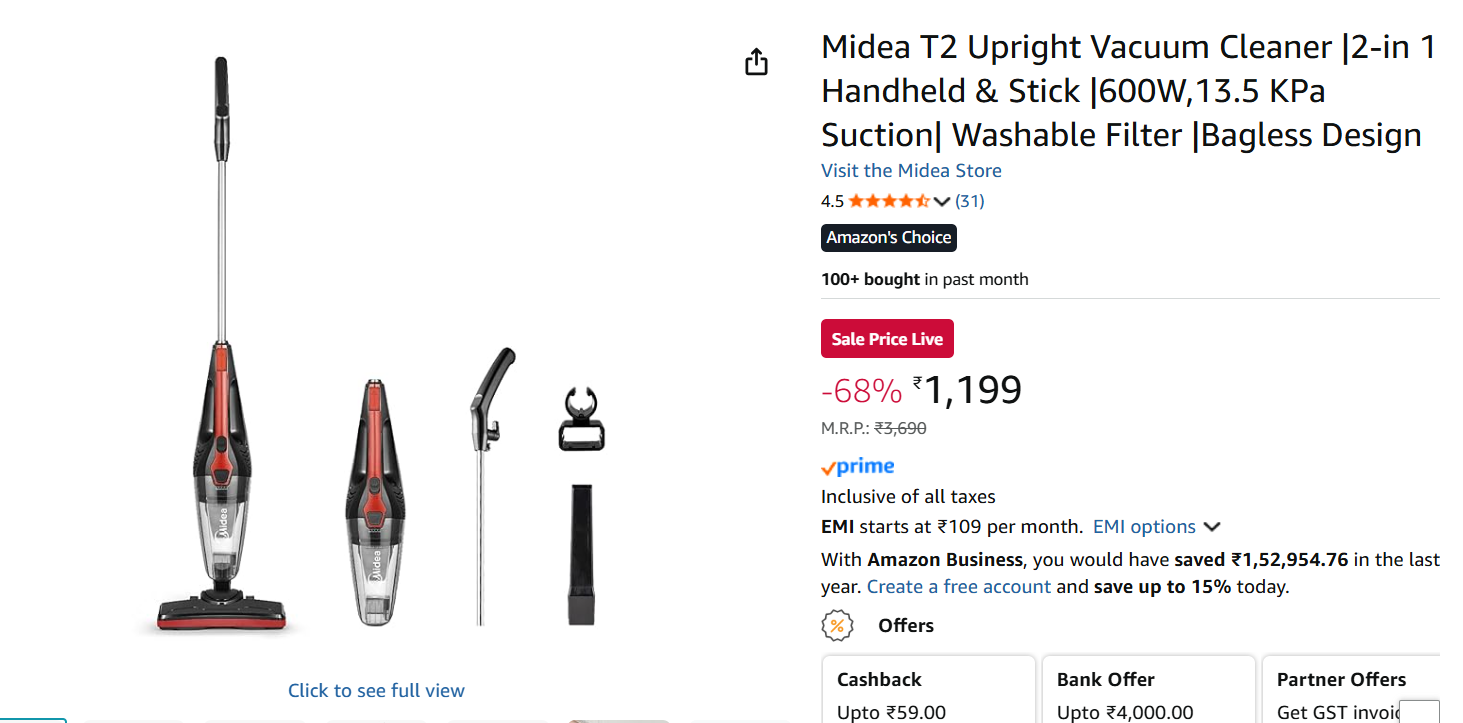Select the Cashback offer card
Image resolution: width=1463 pixels, height=723 pixels.
(x=928, y=690)
